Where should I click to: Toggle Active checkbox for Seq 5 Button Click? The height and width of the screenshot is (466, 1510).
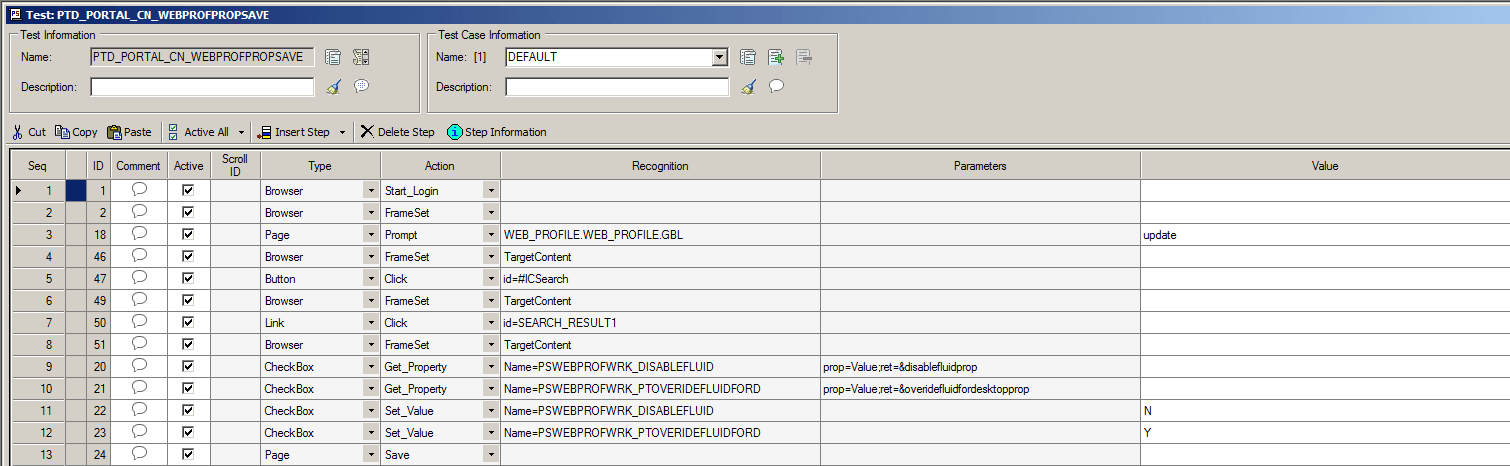[187, 278]
